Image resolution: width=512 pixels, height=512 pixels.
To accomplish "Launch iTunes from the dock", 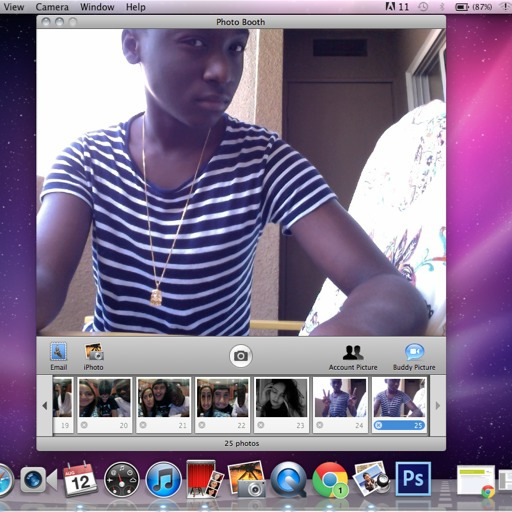I will [x=163, y=480].
